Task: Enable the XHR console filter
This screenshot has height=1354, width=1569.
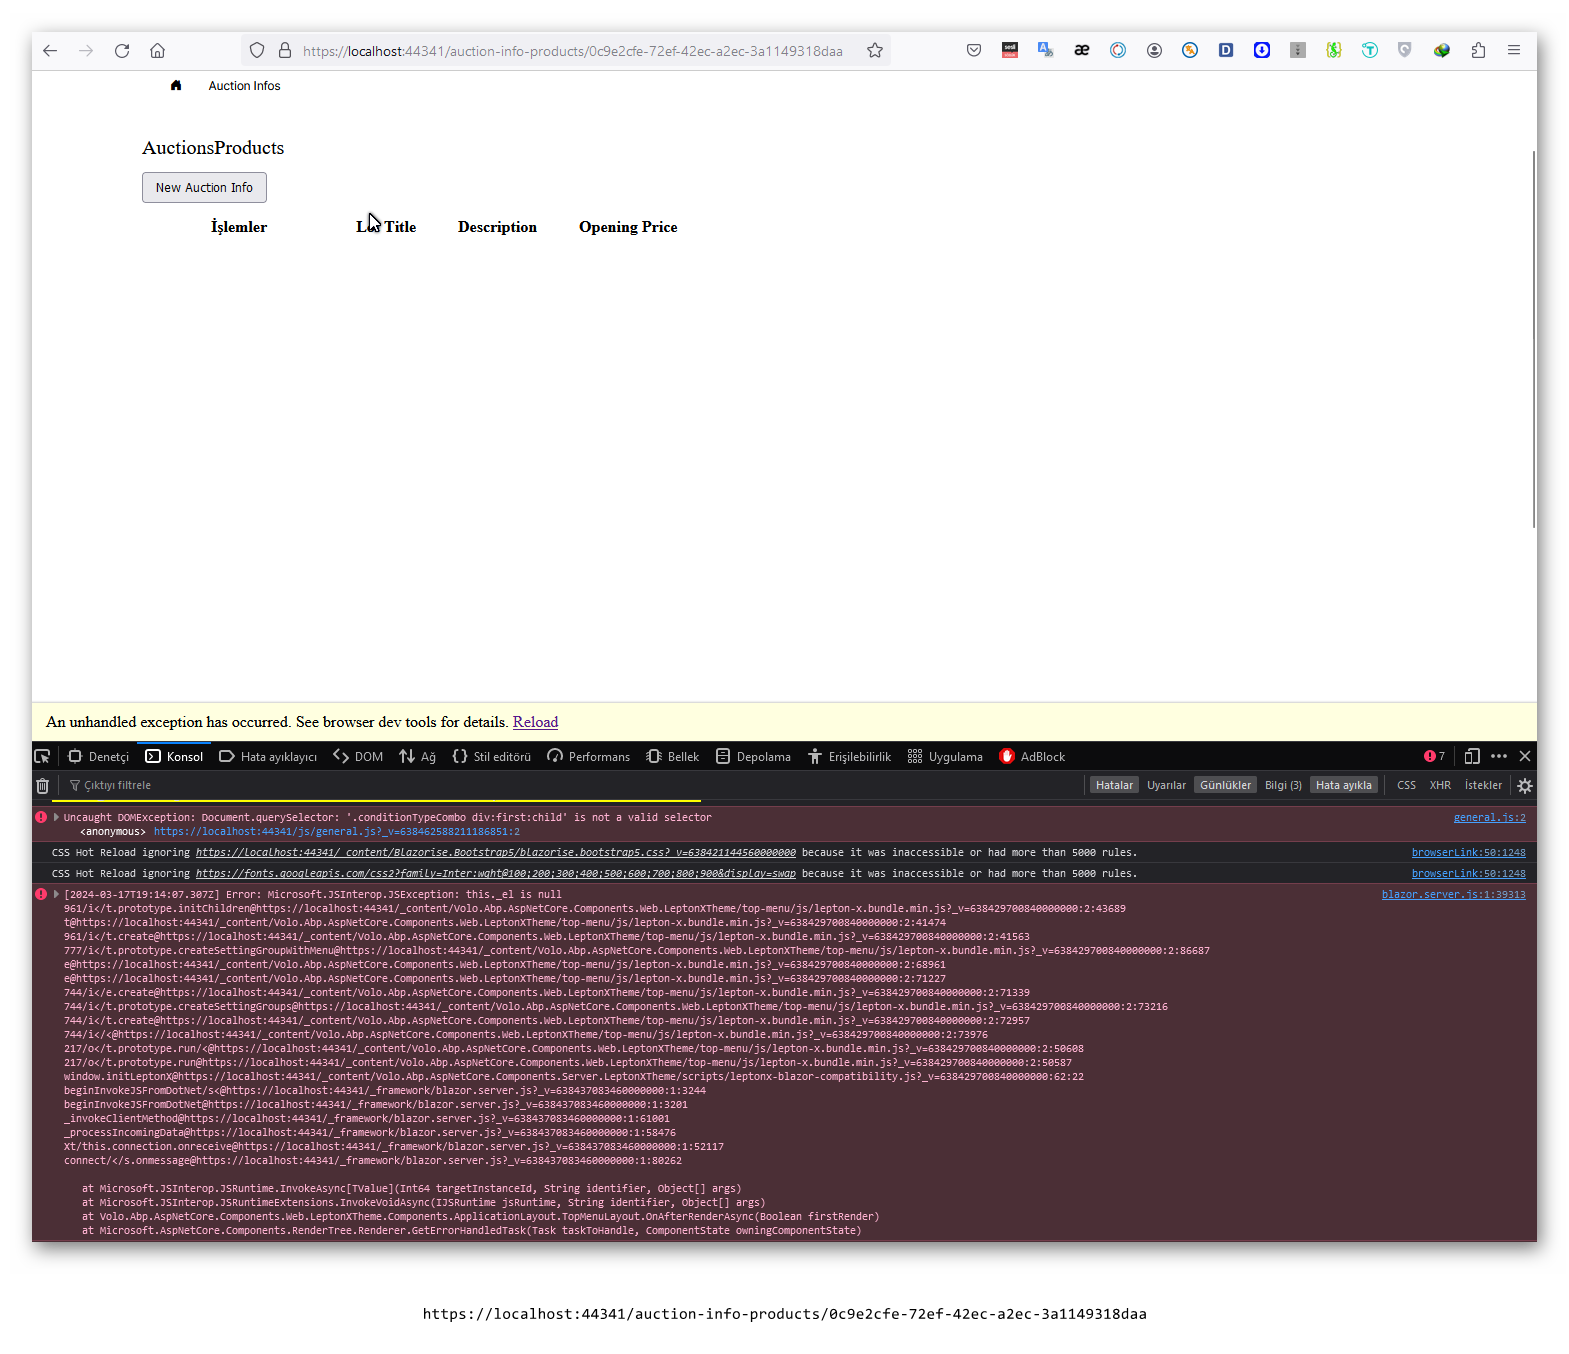Action: [1440, 786]
